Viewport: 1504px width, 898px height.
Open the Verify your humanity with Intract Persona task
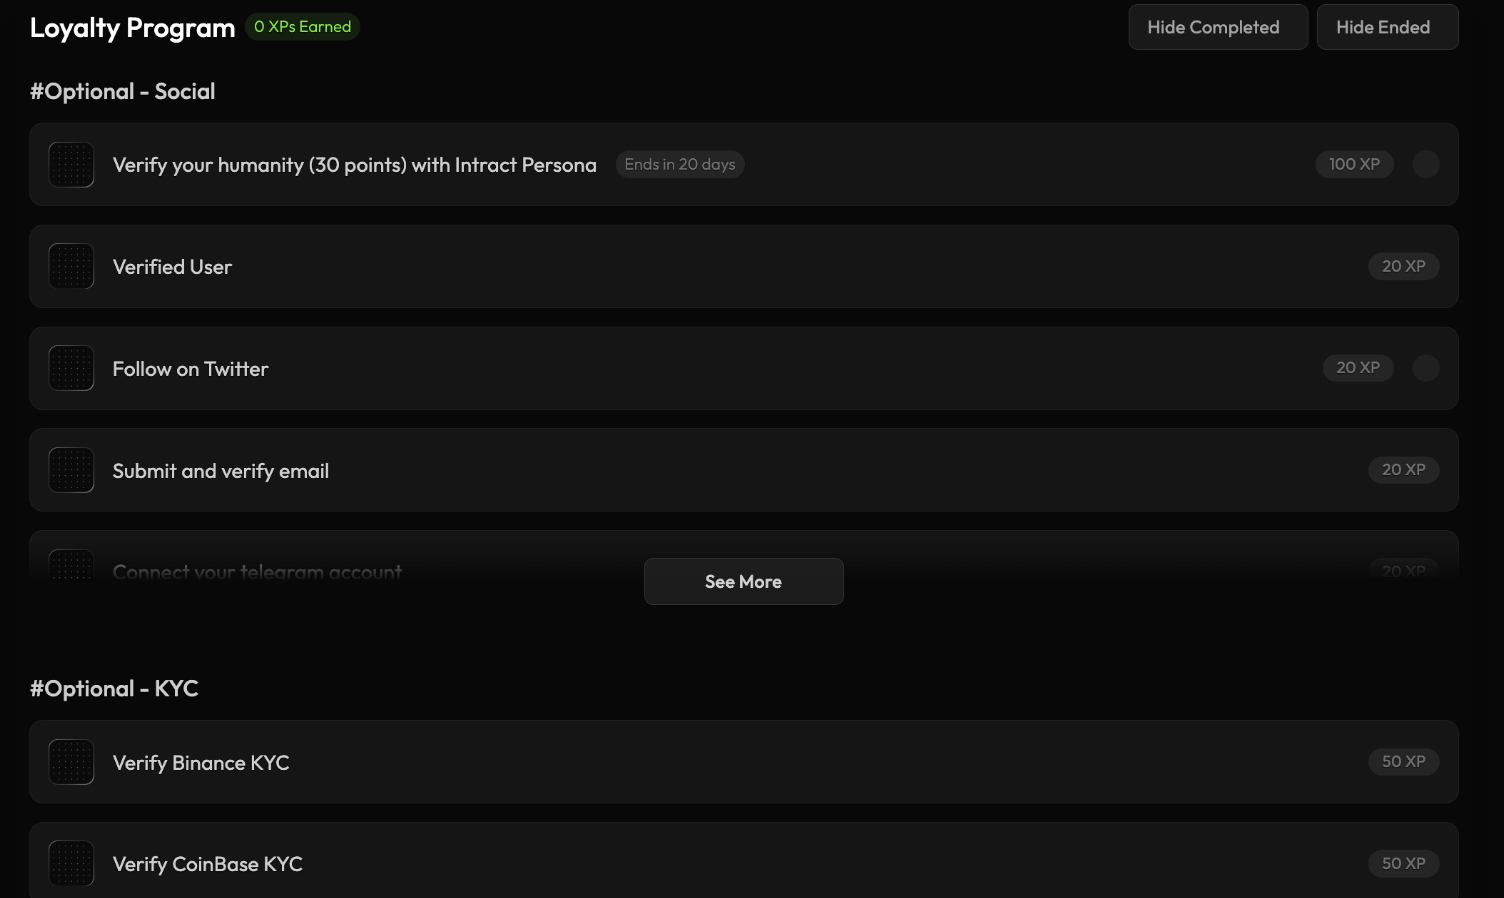[x=354, y=165]
